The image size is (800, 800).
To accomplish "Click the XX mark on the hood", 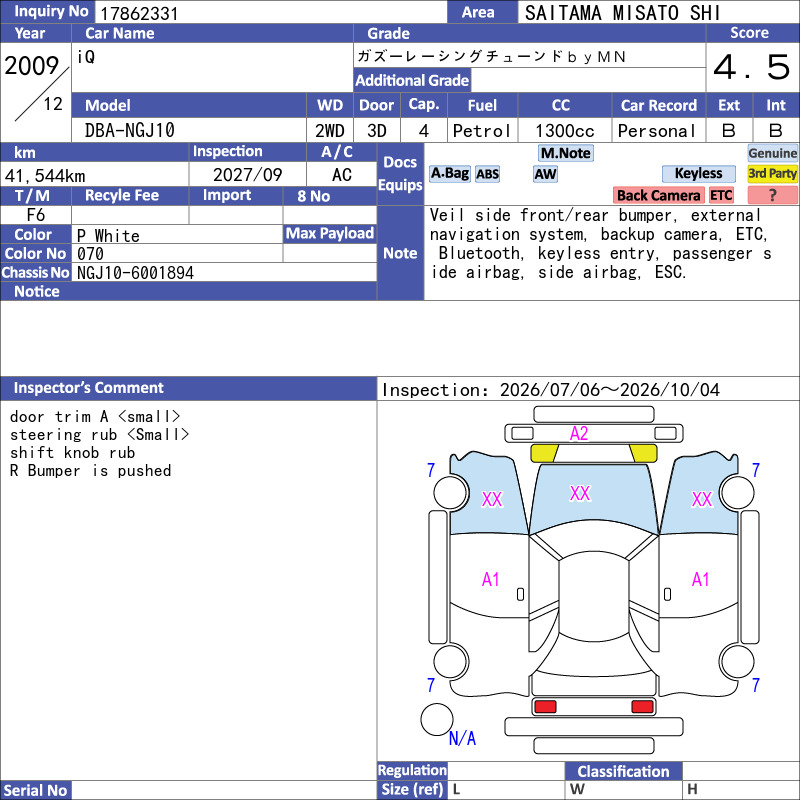I will tap(580, 493).
